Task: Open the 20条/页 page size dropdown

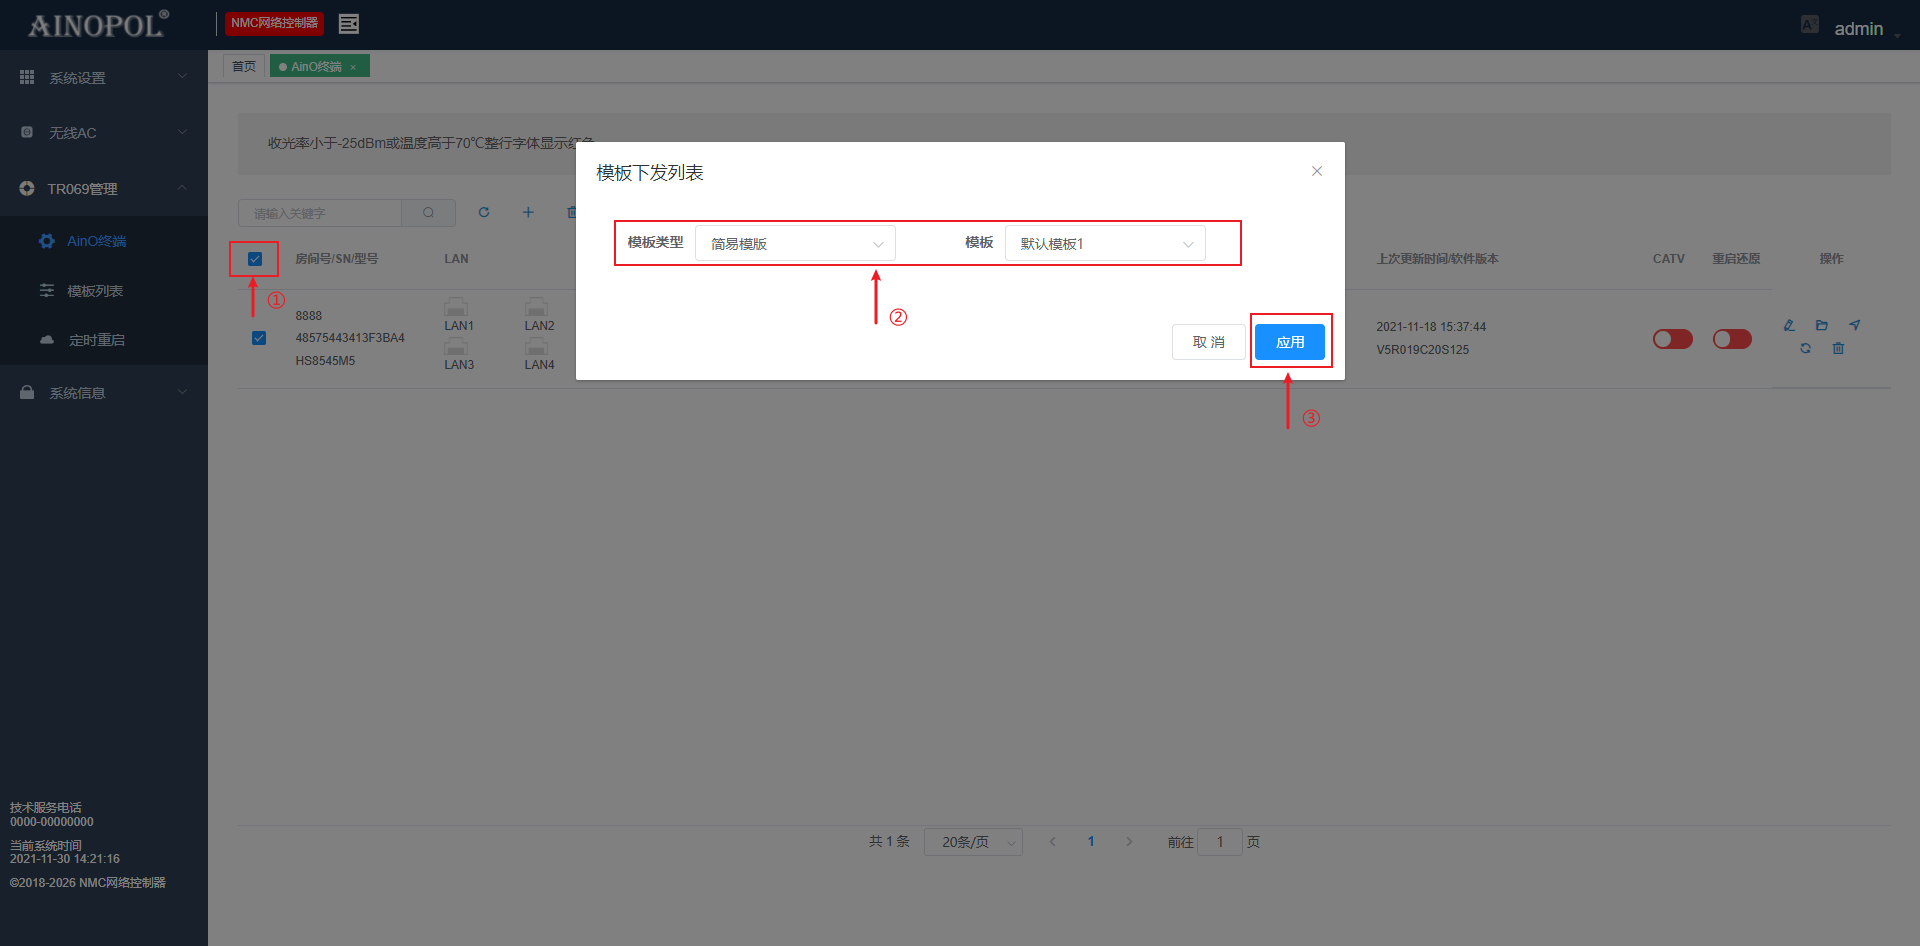Action: 973,842
